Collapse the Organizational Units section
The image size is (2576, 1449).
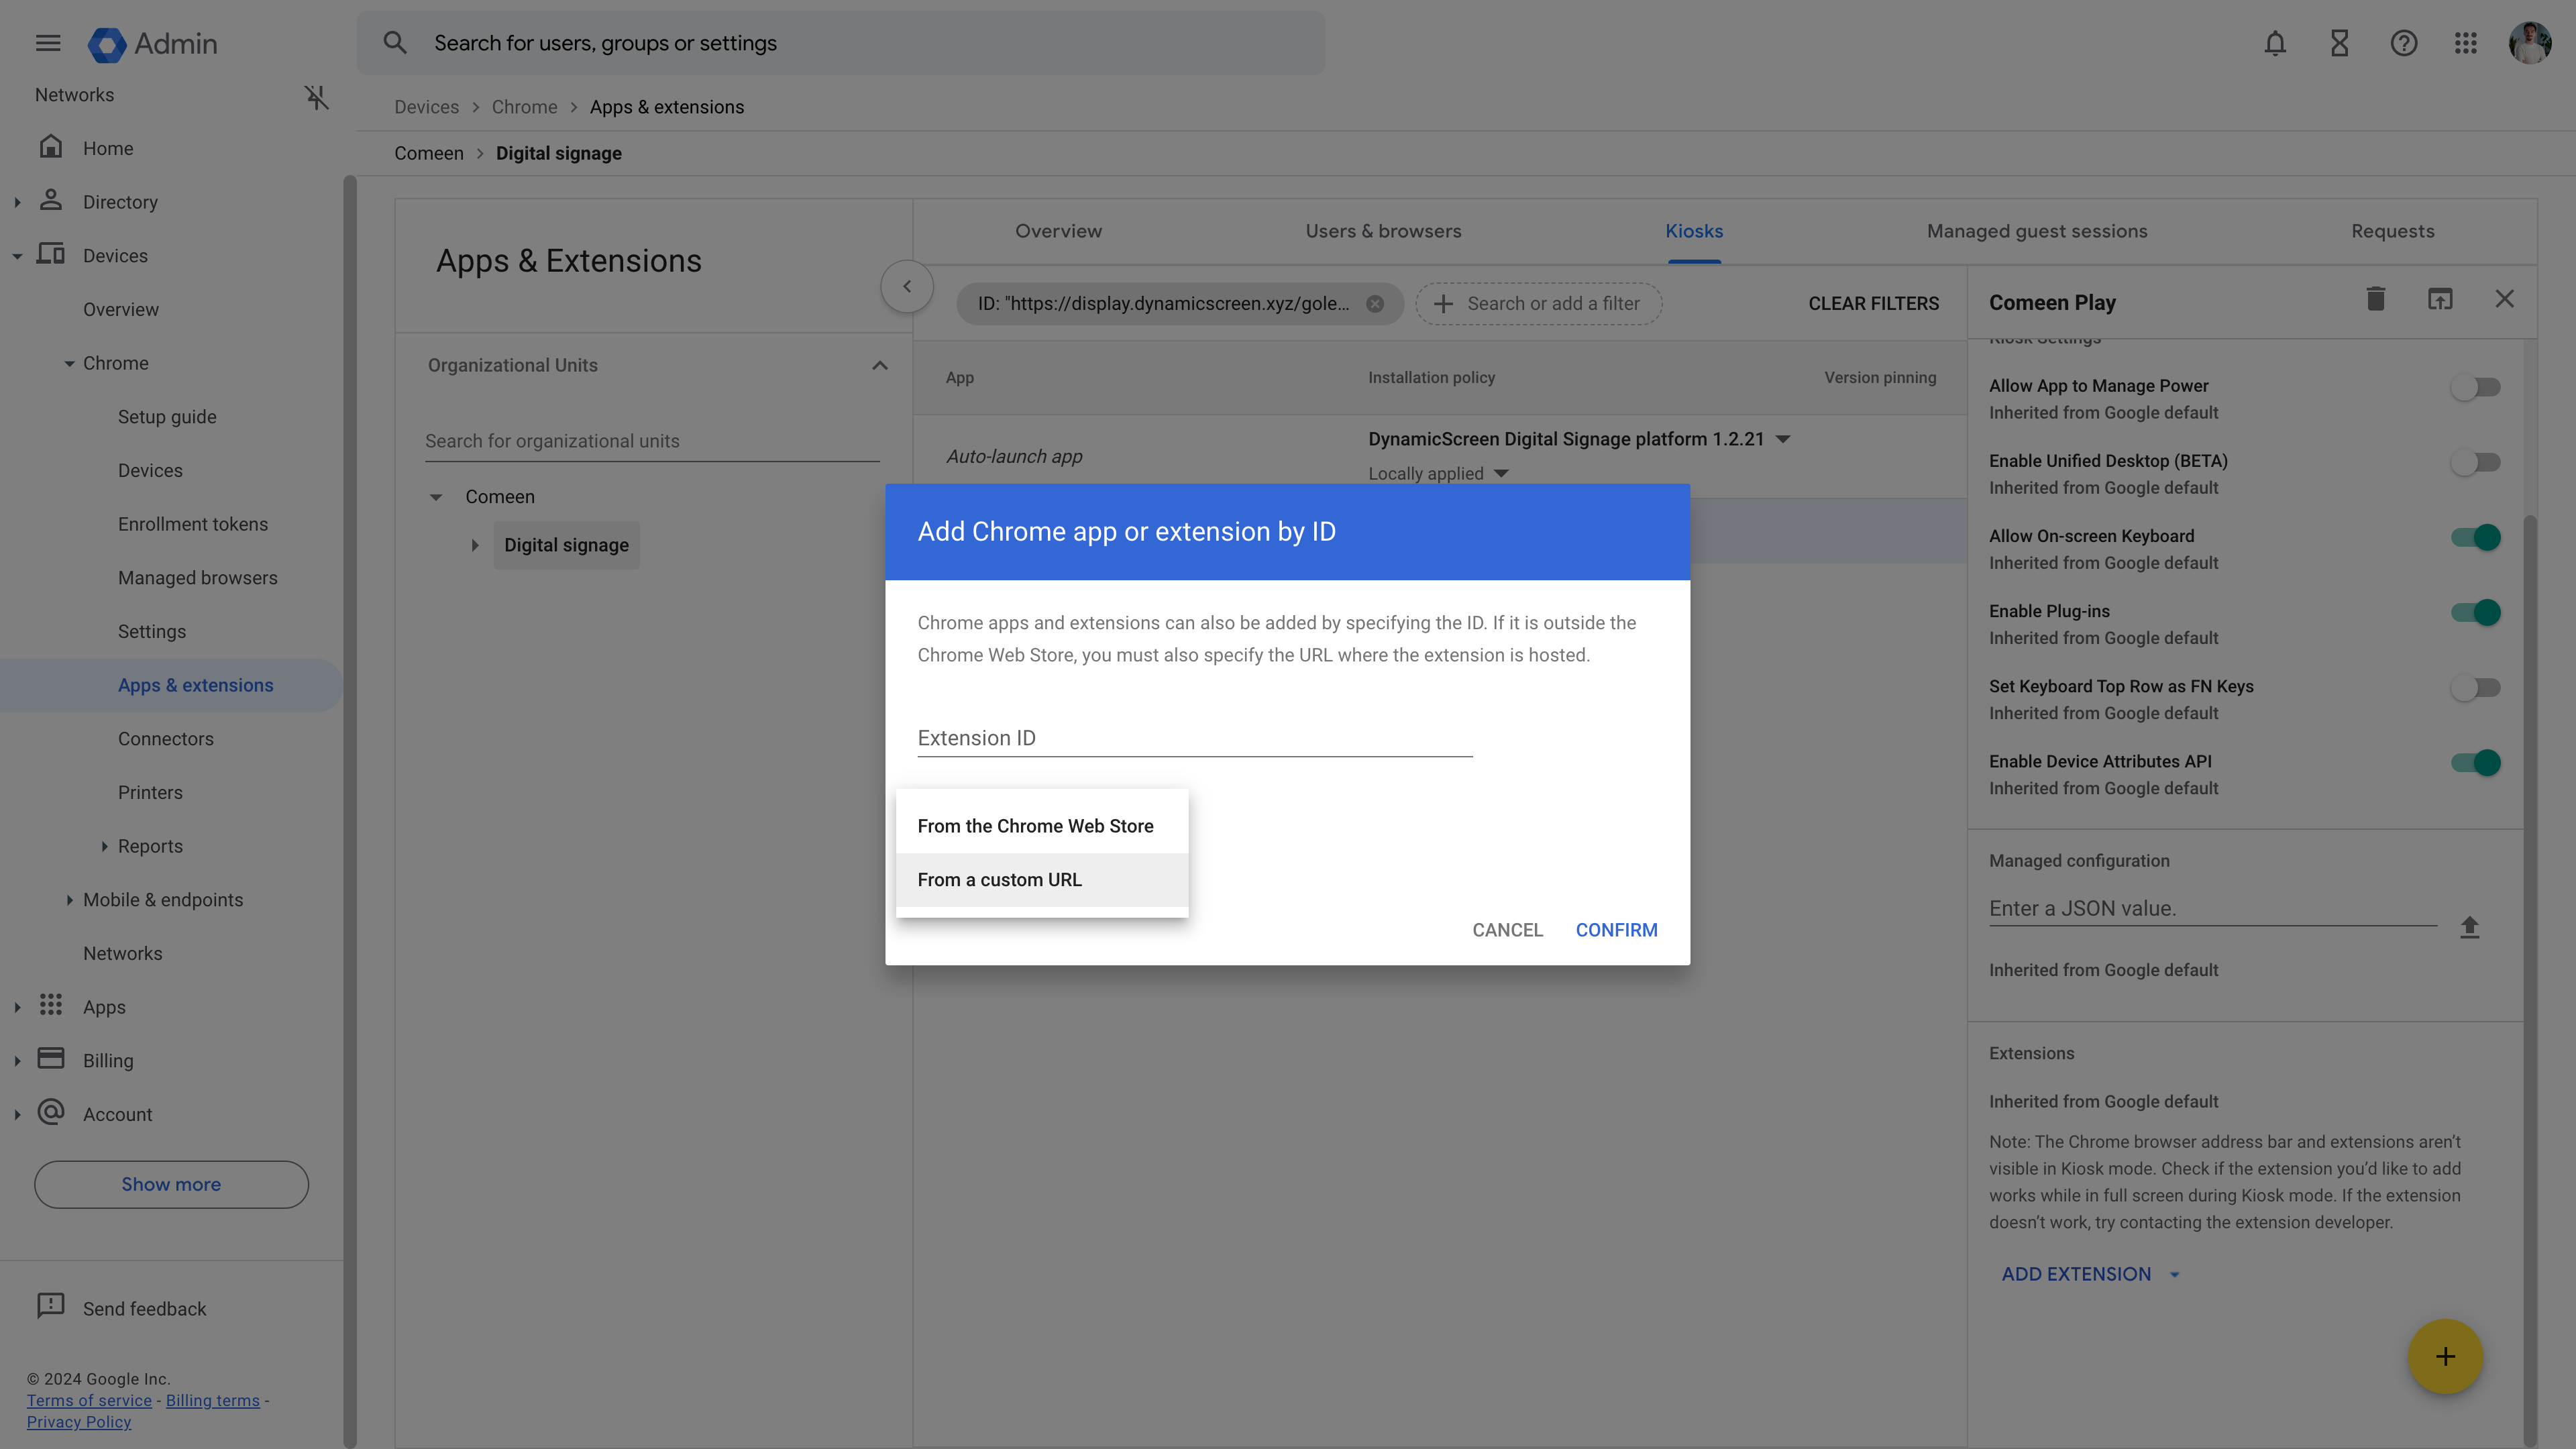[x=879, y=366]
